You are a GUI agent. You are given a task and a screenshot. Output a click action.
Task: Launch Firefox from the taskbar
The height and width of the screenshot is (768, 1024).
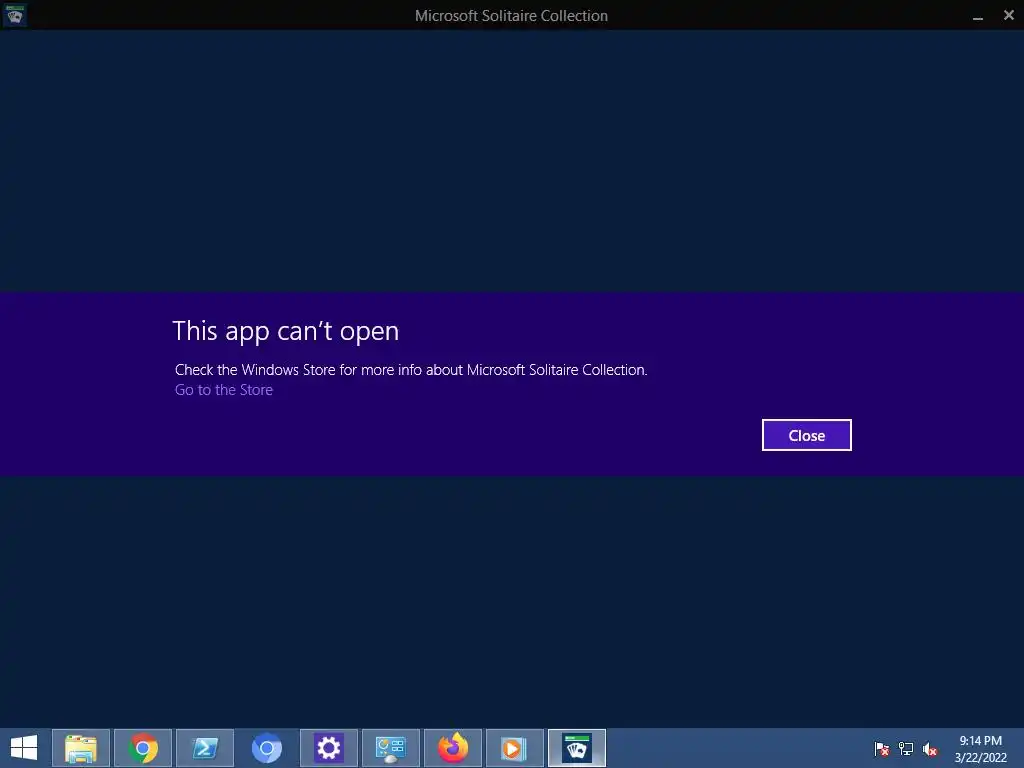point(453,748)
